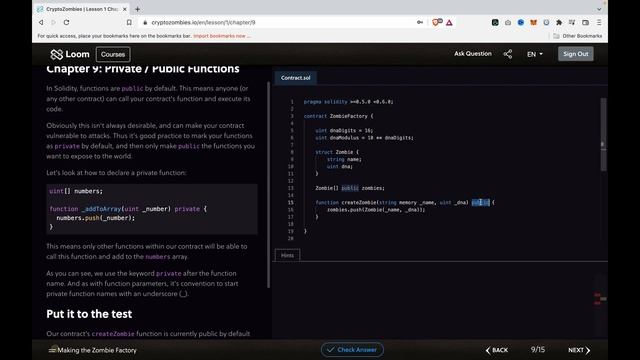Open the MetaMask fox extension
This screenshot has height=360, width=640.
(x=533, y=22)
